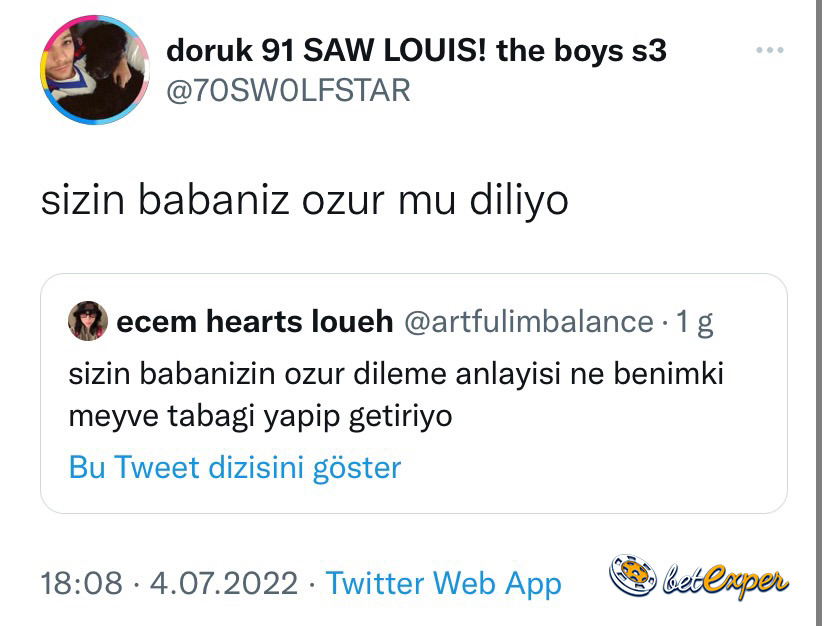Click the betExper logo text

[726, 581]
